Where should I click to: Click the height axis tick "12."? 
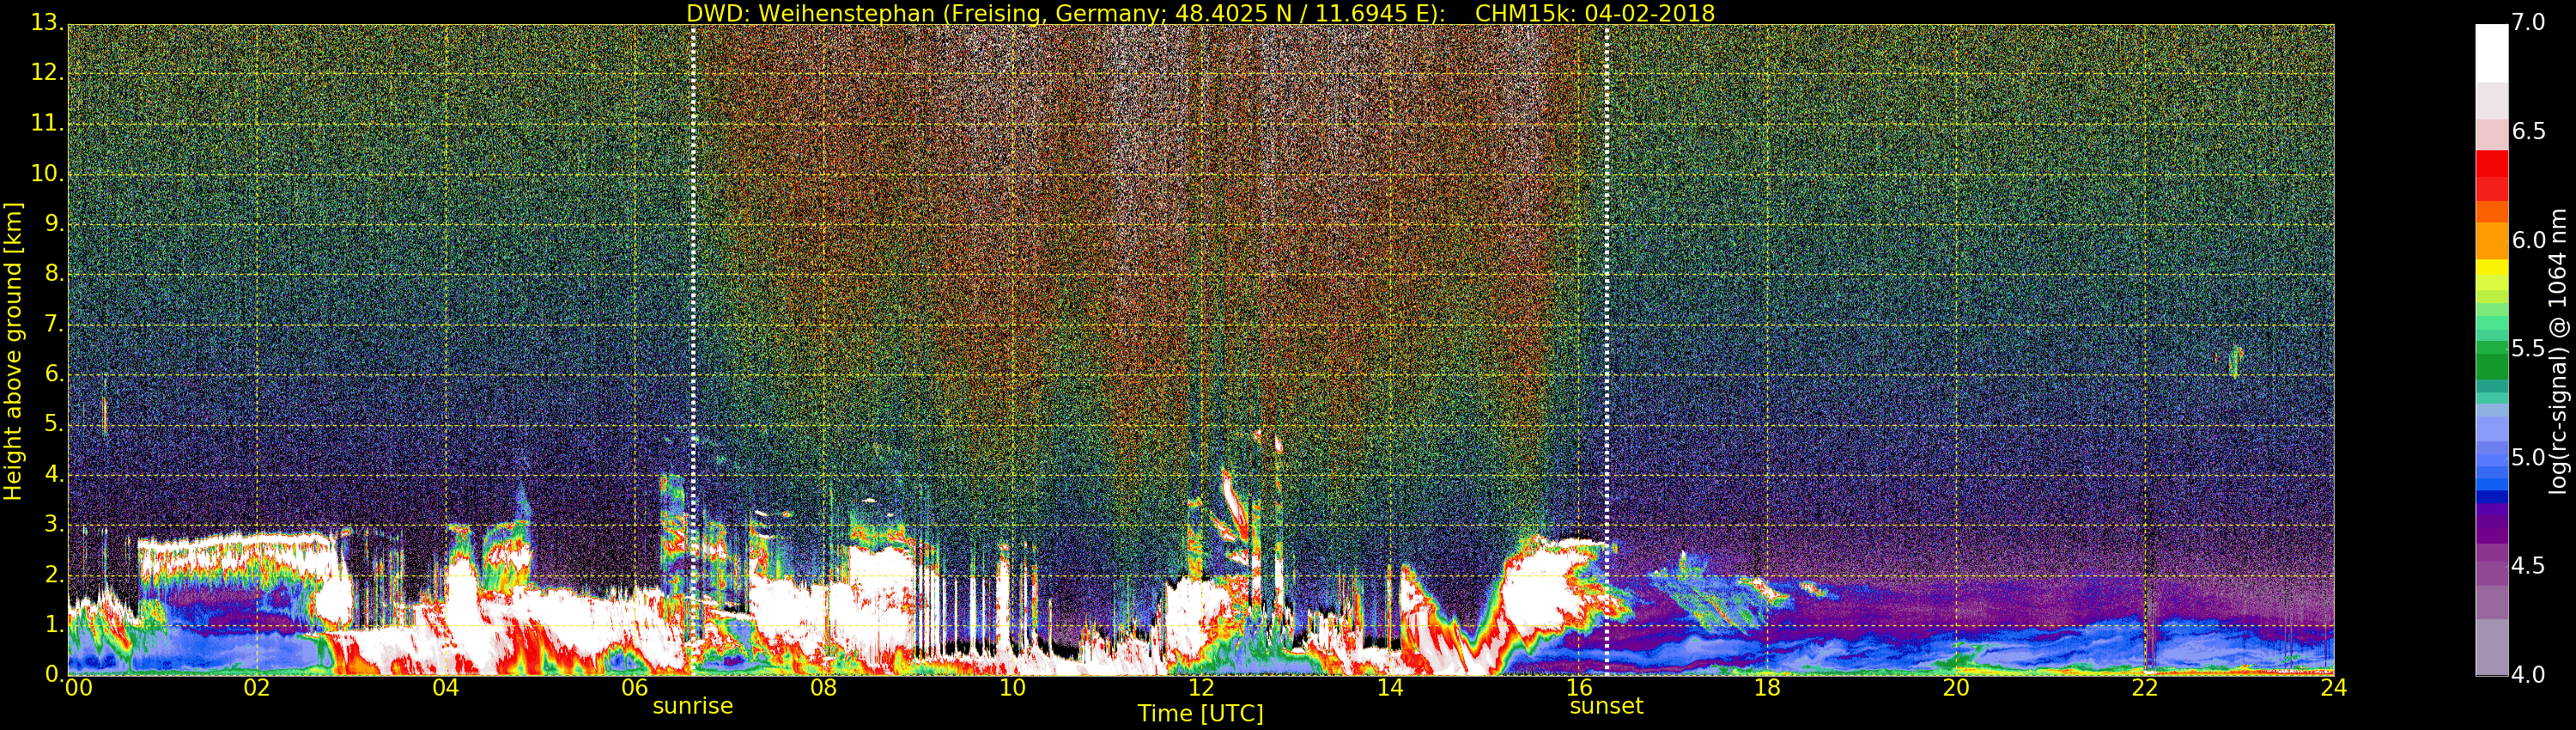coord(47,73)
